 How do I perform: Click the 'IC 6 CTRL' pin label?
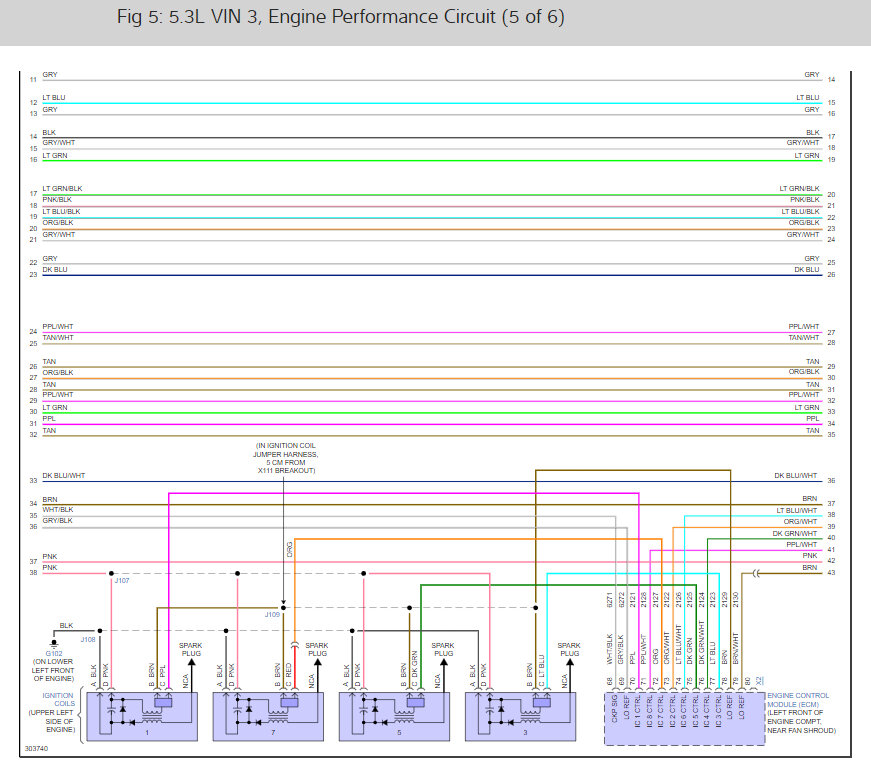(x=684, y=711)
